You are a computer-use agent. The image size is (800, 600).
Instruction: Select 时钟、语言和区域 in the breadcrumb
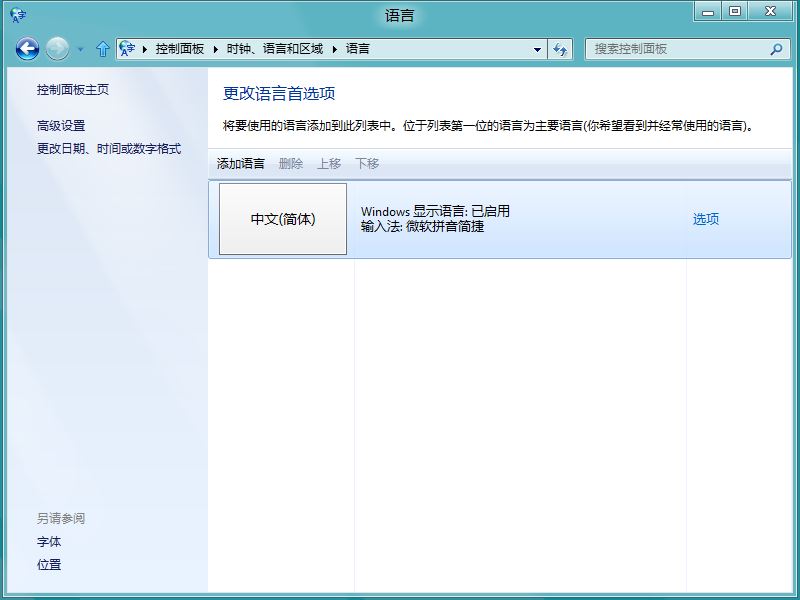(x=274, y=49)
